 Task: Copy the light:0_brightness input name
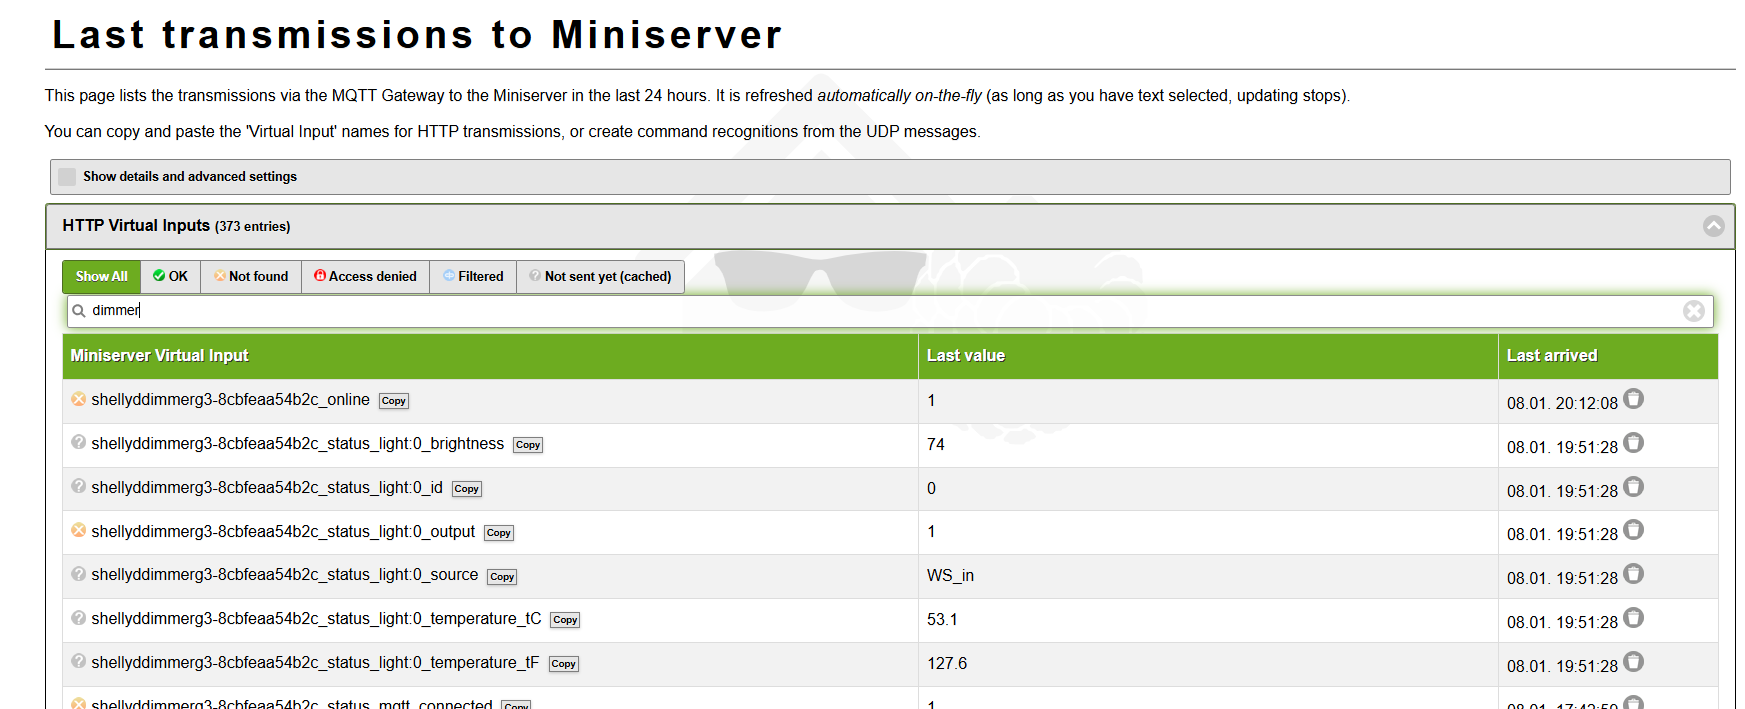528,445
